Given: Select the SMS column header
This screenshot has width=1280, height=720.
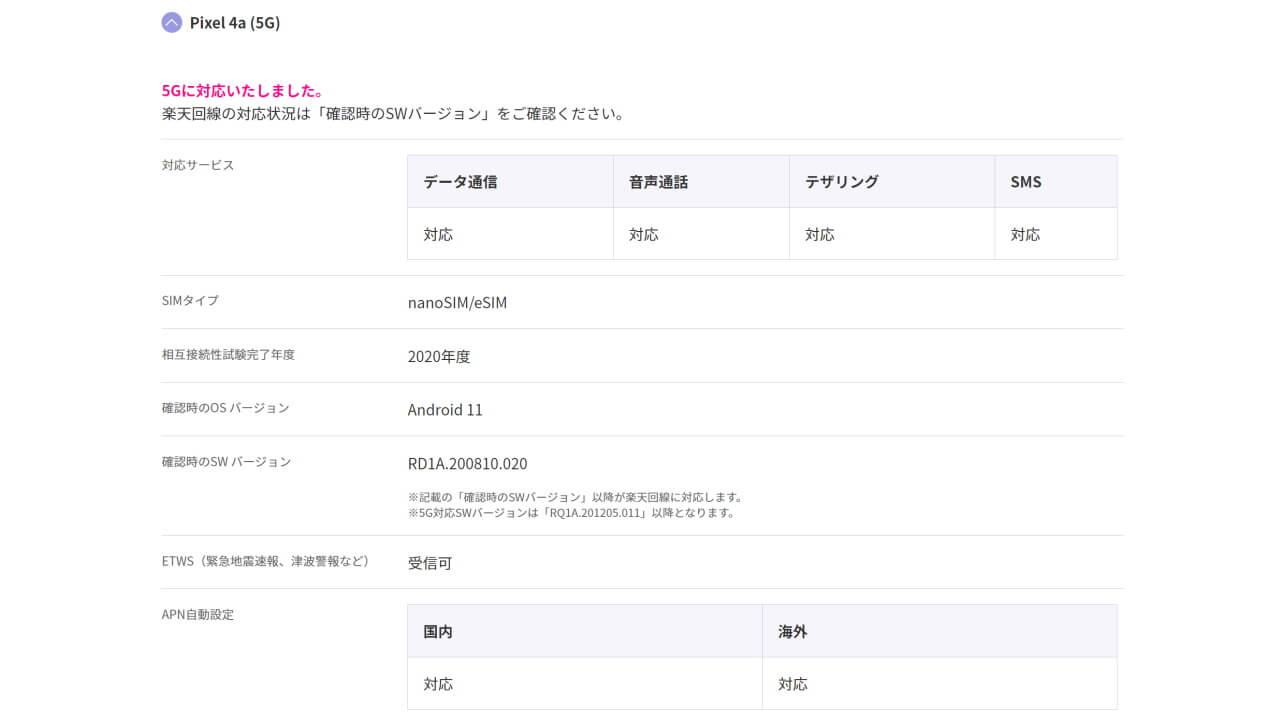Looking at the screenshot, I should point(1026,182).
